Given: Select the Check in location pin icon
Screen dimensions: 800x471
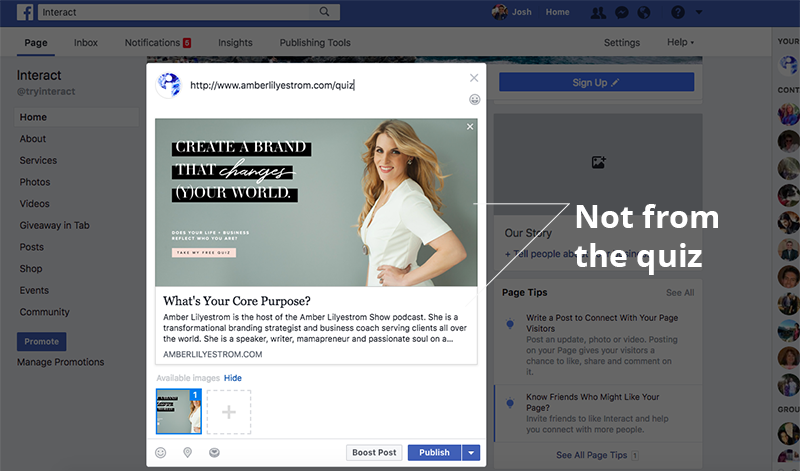Looking at the screenshot, I should pos(187,453).
